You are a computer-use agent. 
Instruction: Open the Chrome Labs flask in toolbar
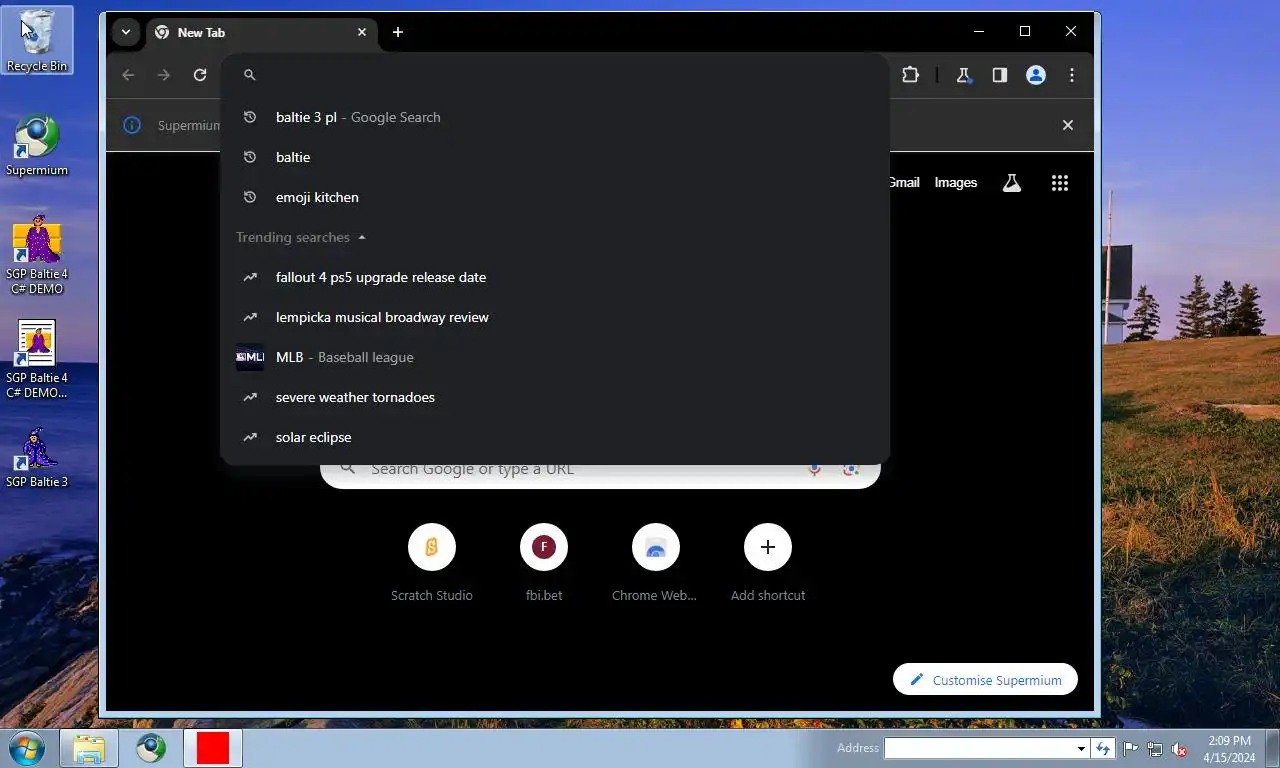pyautogui.click(x=964, y=75)
